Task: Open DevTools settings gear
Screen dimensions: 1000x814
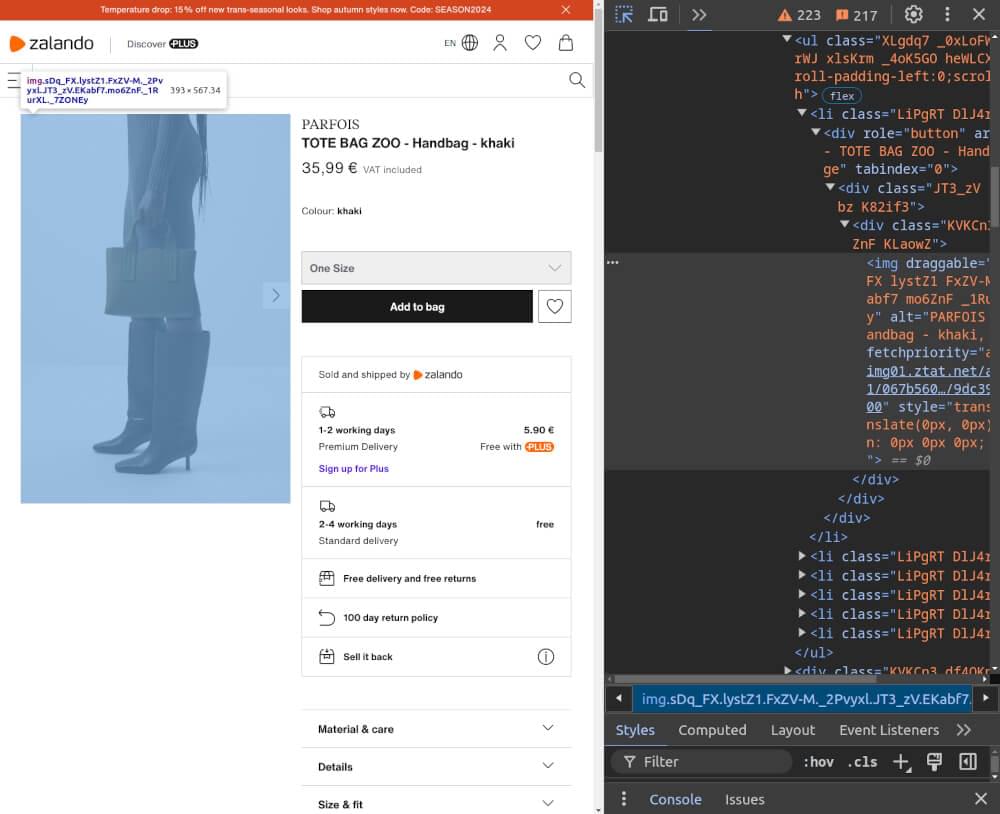Action: pyautogui.click(x=913, y=14)
